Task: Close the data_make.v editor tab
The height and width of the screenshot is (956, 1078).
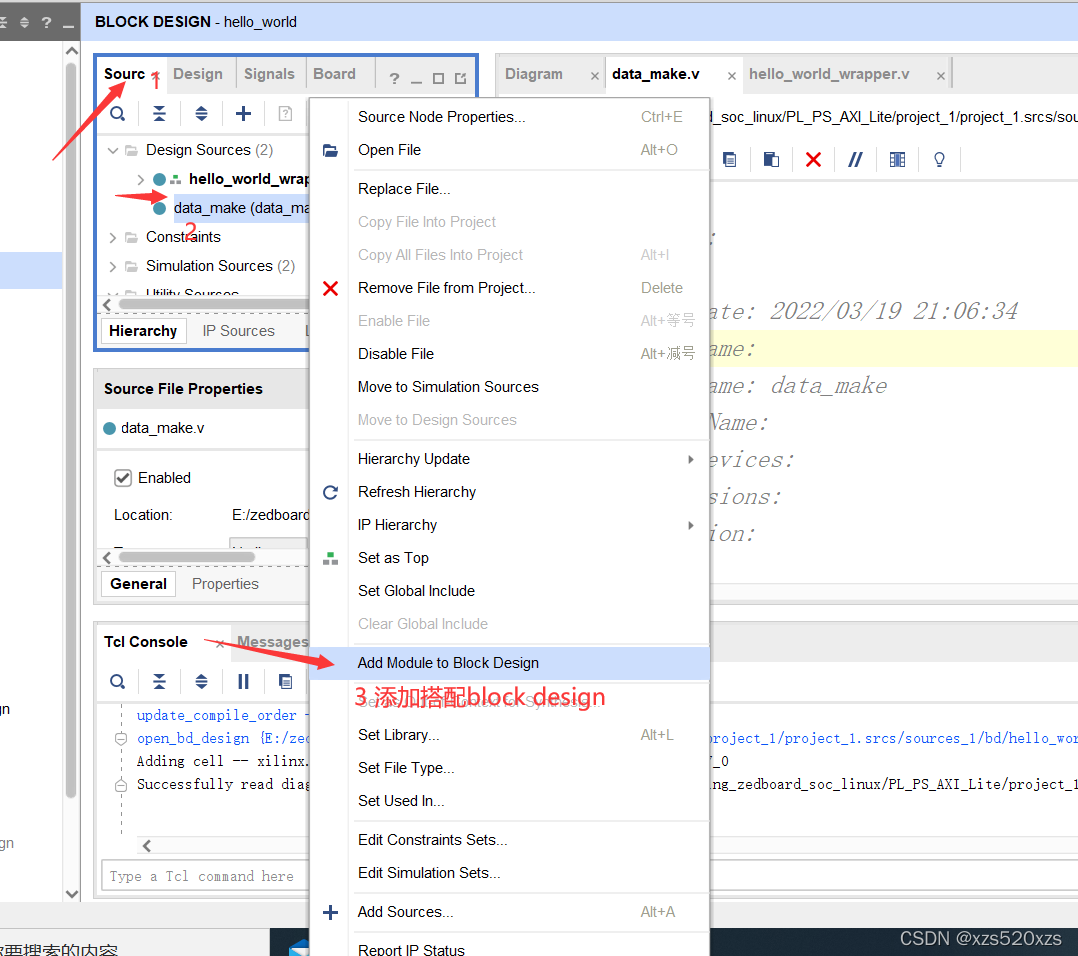Action: click(x=732, y=76)
